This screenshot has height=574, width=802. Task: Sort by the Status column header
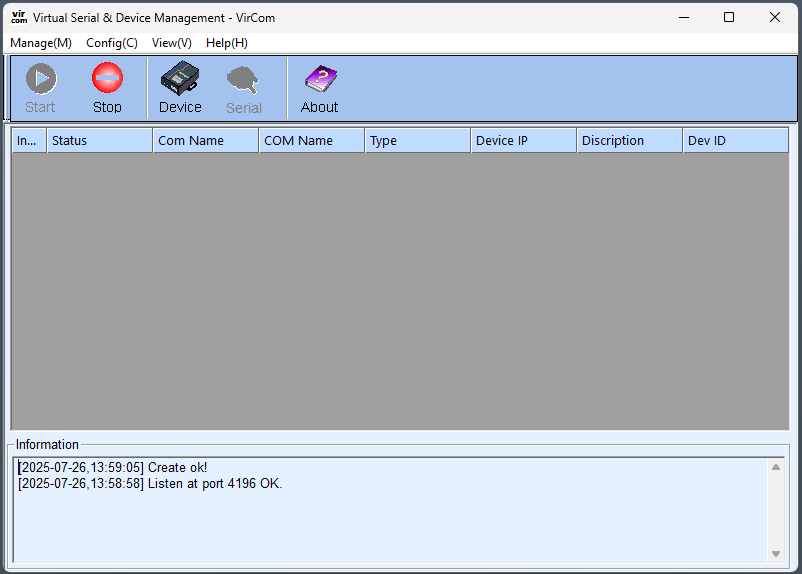pos(100,141)
